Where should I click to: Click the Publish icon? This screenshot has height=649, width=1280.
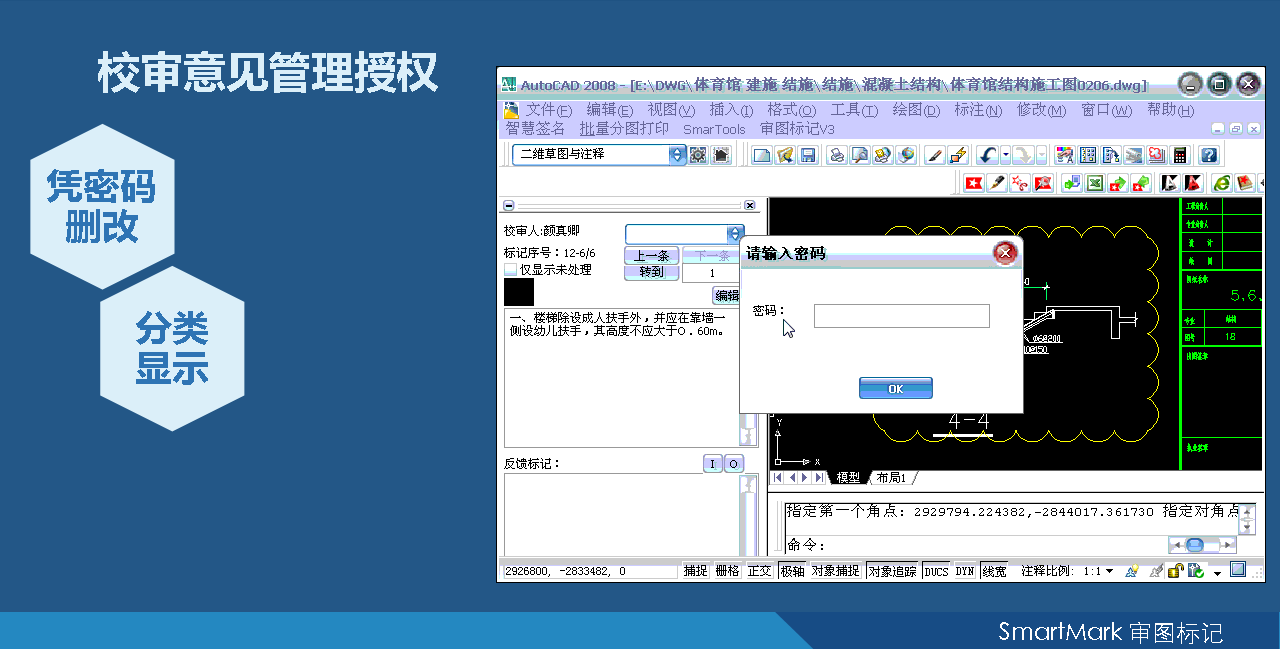pos(883,156)
